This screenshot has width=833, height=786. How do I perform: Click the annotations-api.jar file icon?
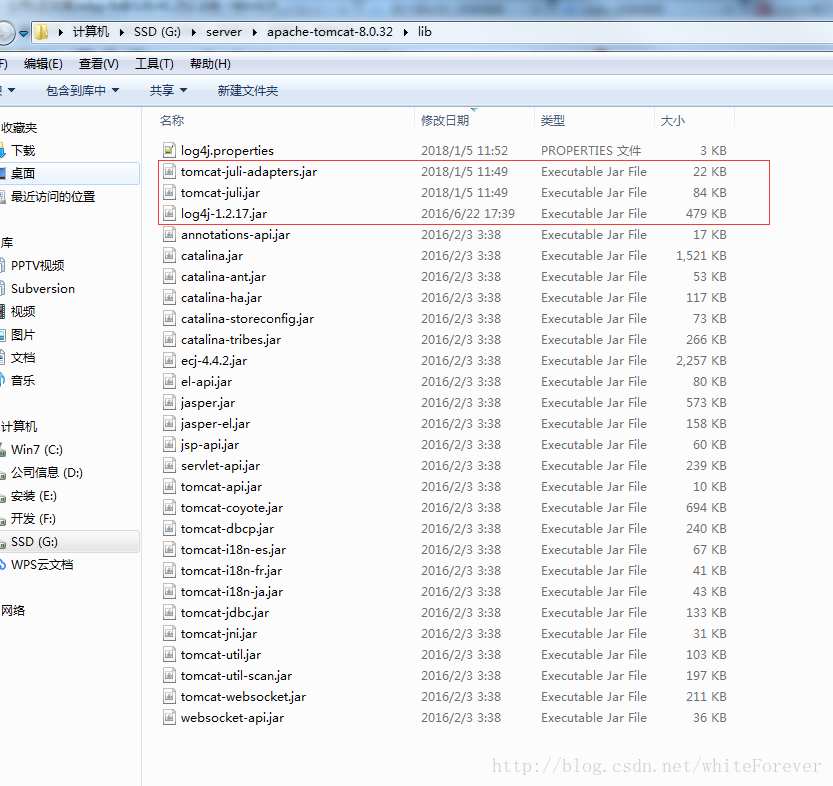(169, 234)
